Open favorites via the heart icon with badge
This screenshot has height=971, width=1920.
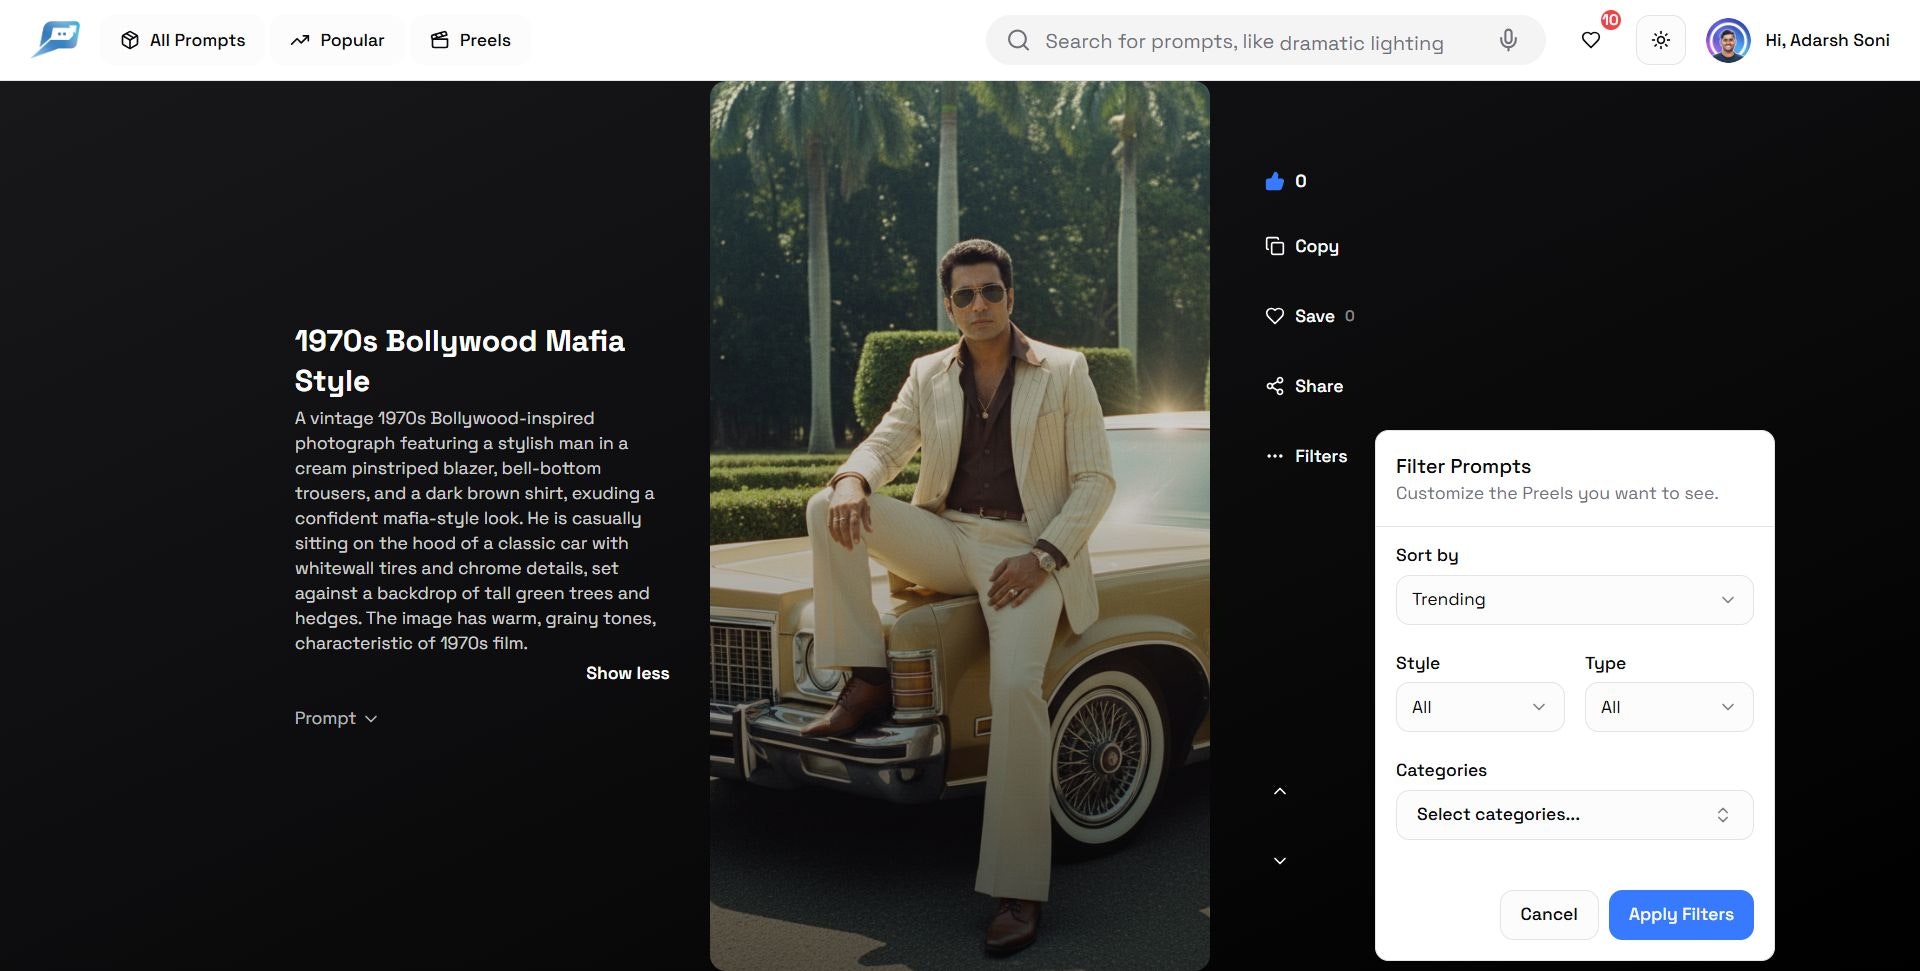click(1591, 40)
